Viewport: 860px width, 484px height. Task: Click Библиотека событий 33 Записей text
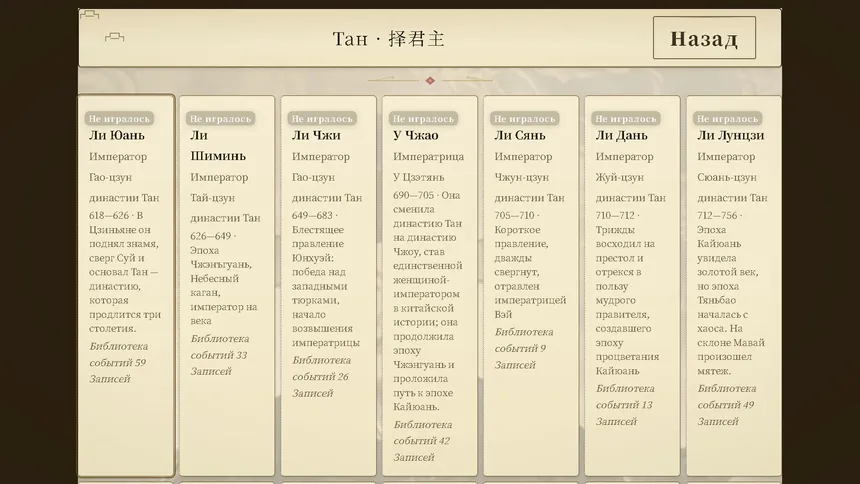coord(219,355)
